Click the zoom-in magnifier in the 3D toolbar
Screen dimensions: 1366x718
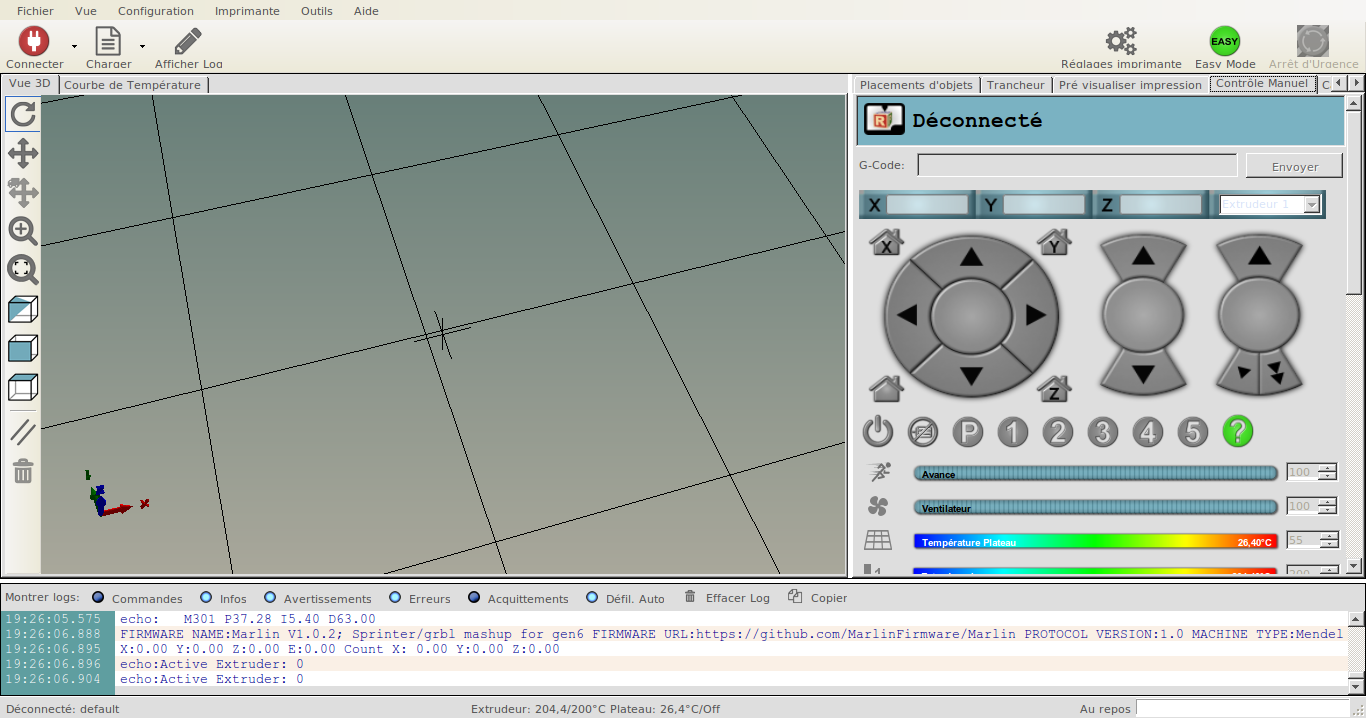click(x=22, y=231)
